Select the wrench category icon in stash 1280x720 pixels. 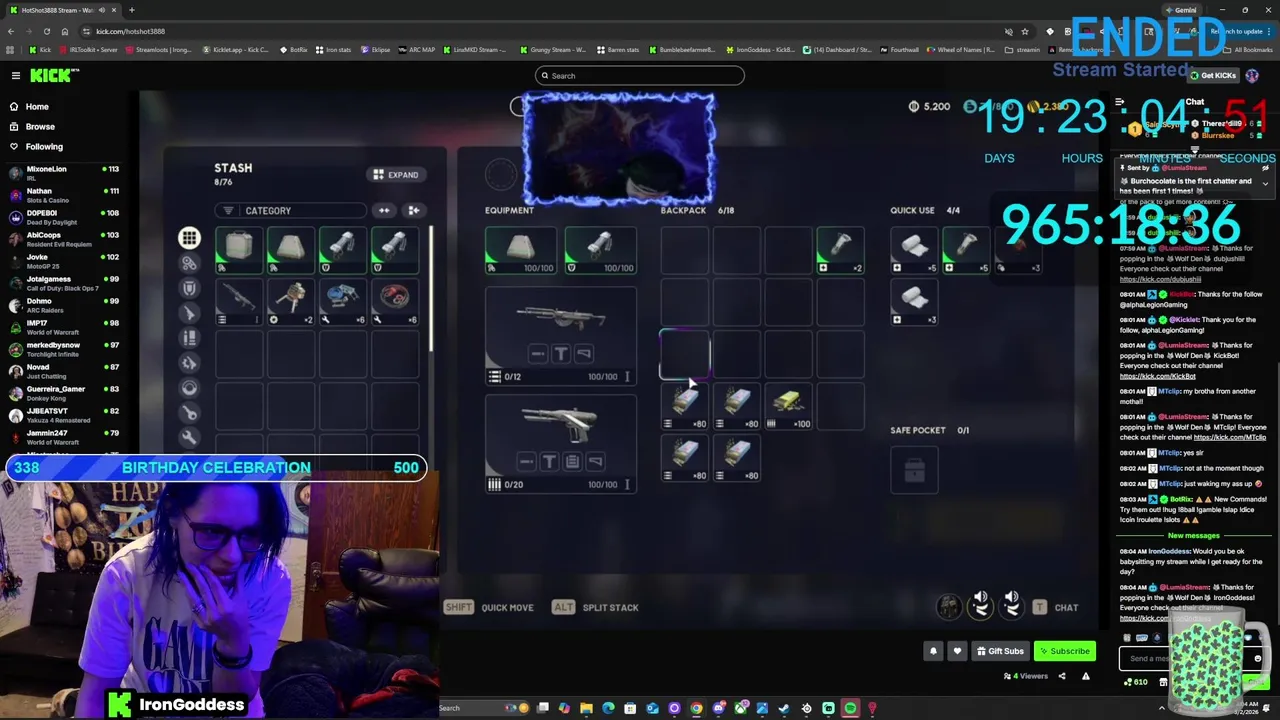[x=189, y=437]
